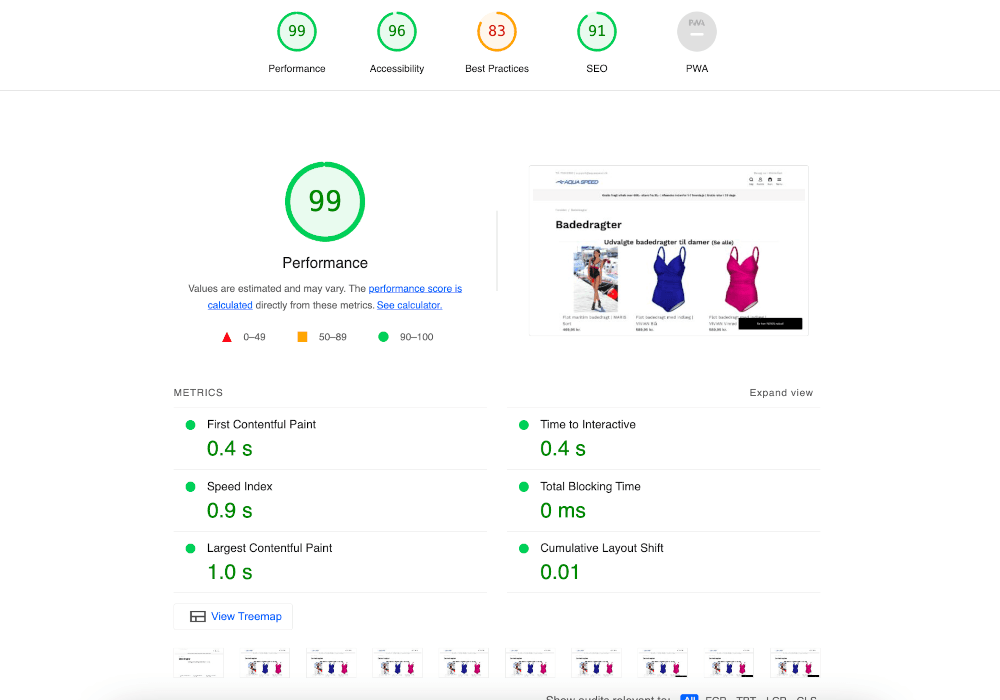Viewport: 1000px width, 700px height.
Task: Open the See calculator link
Action: coord(409,305)
